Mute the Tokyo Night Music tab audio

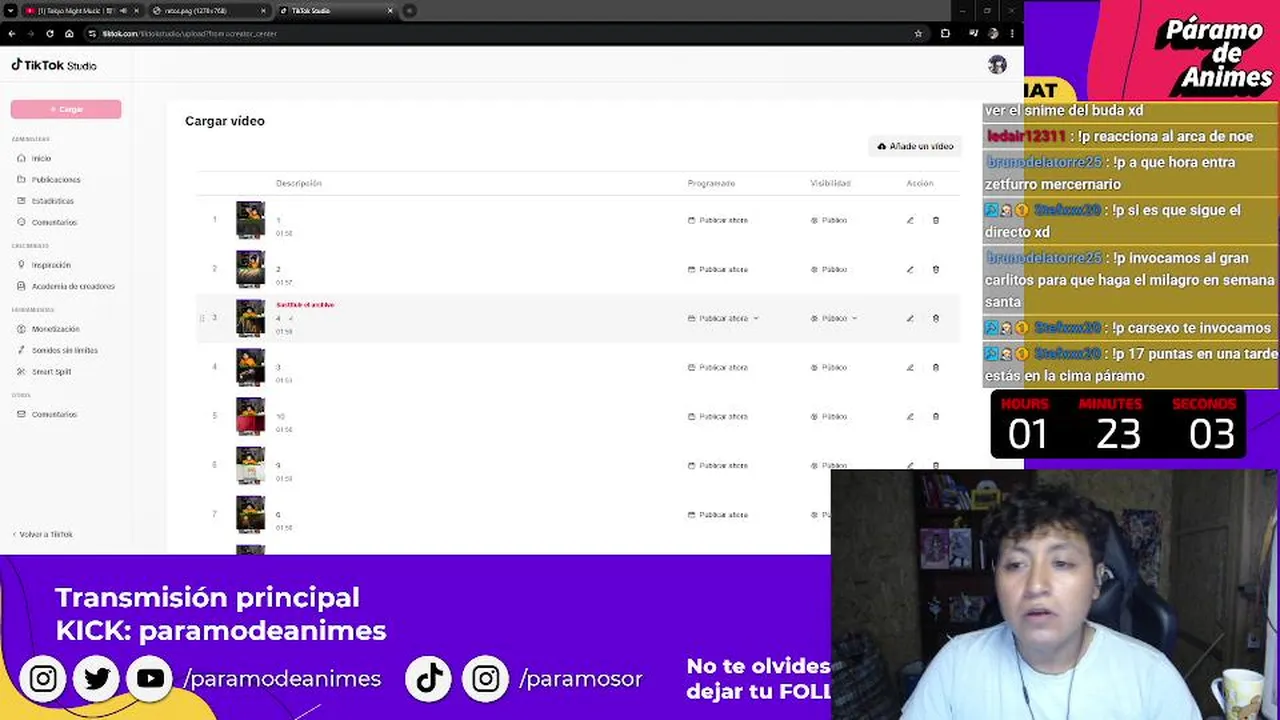tap(122, 10)
